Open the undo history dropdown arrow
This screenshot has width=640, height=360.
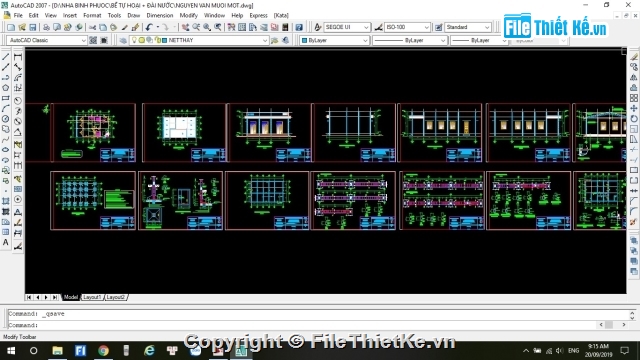pos(158,27)
